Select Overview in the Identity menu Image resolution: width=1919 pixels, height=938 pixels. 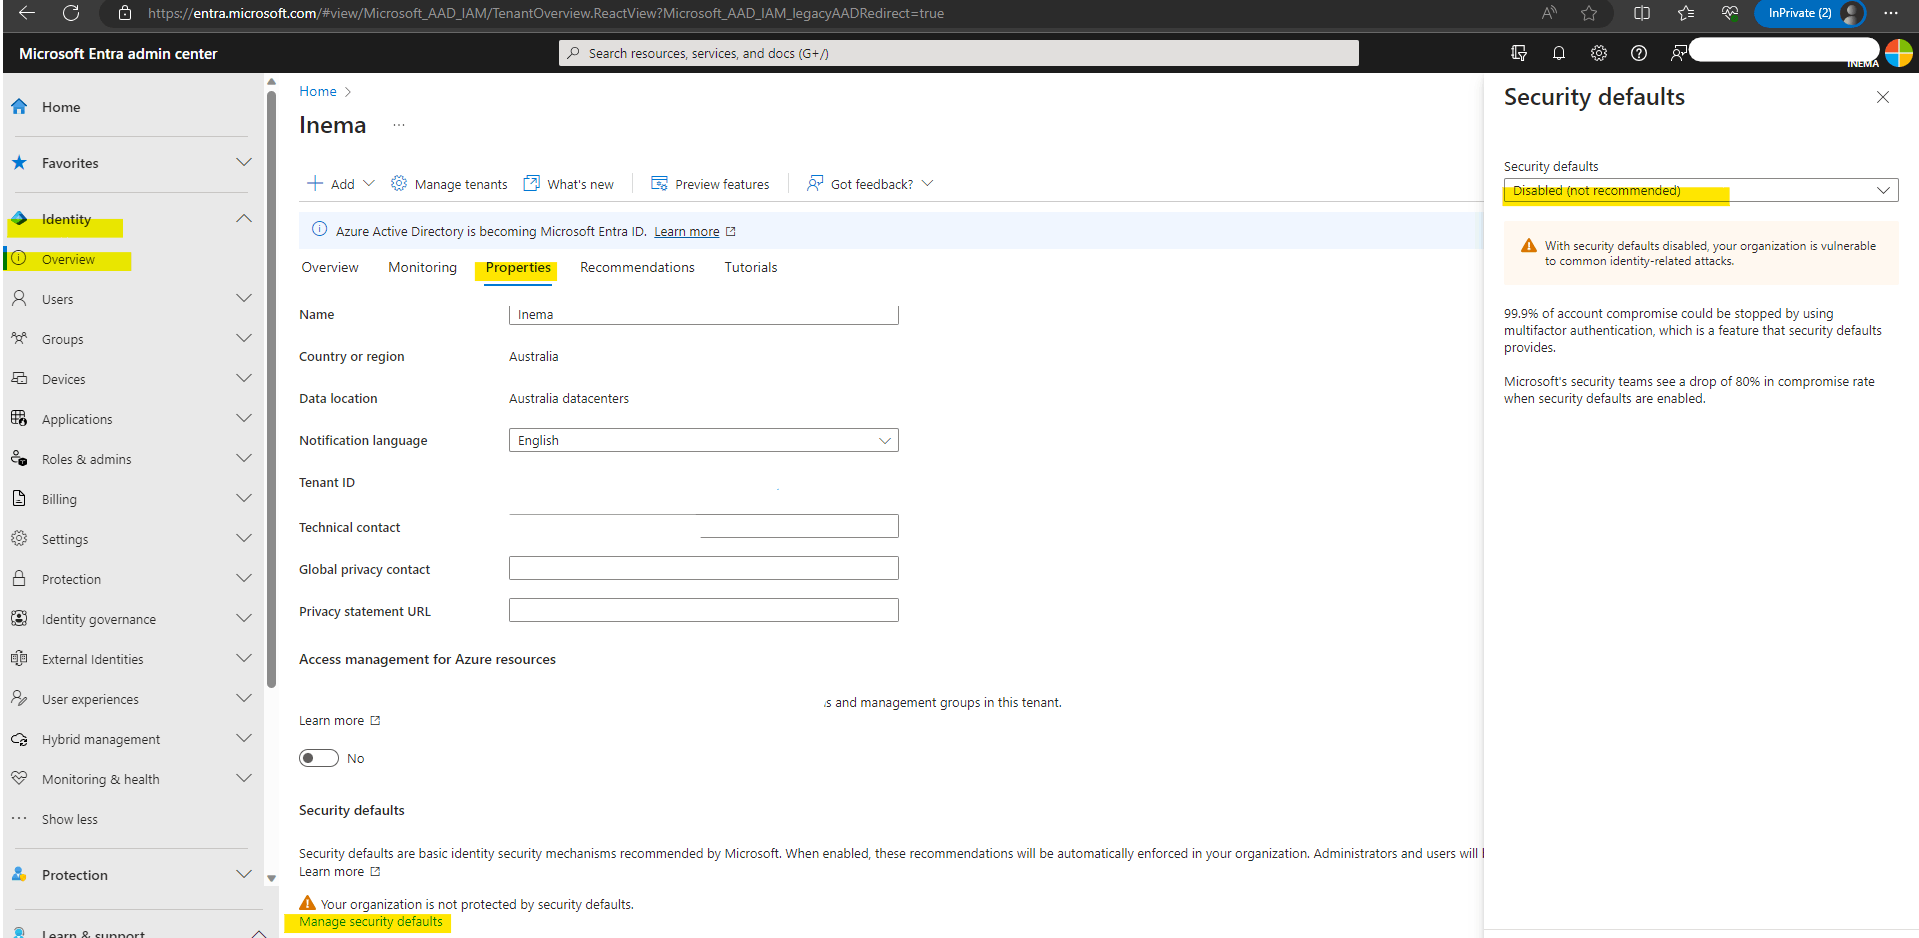tap(68, 259)
